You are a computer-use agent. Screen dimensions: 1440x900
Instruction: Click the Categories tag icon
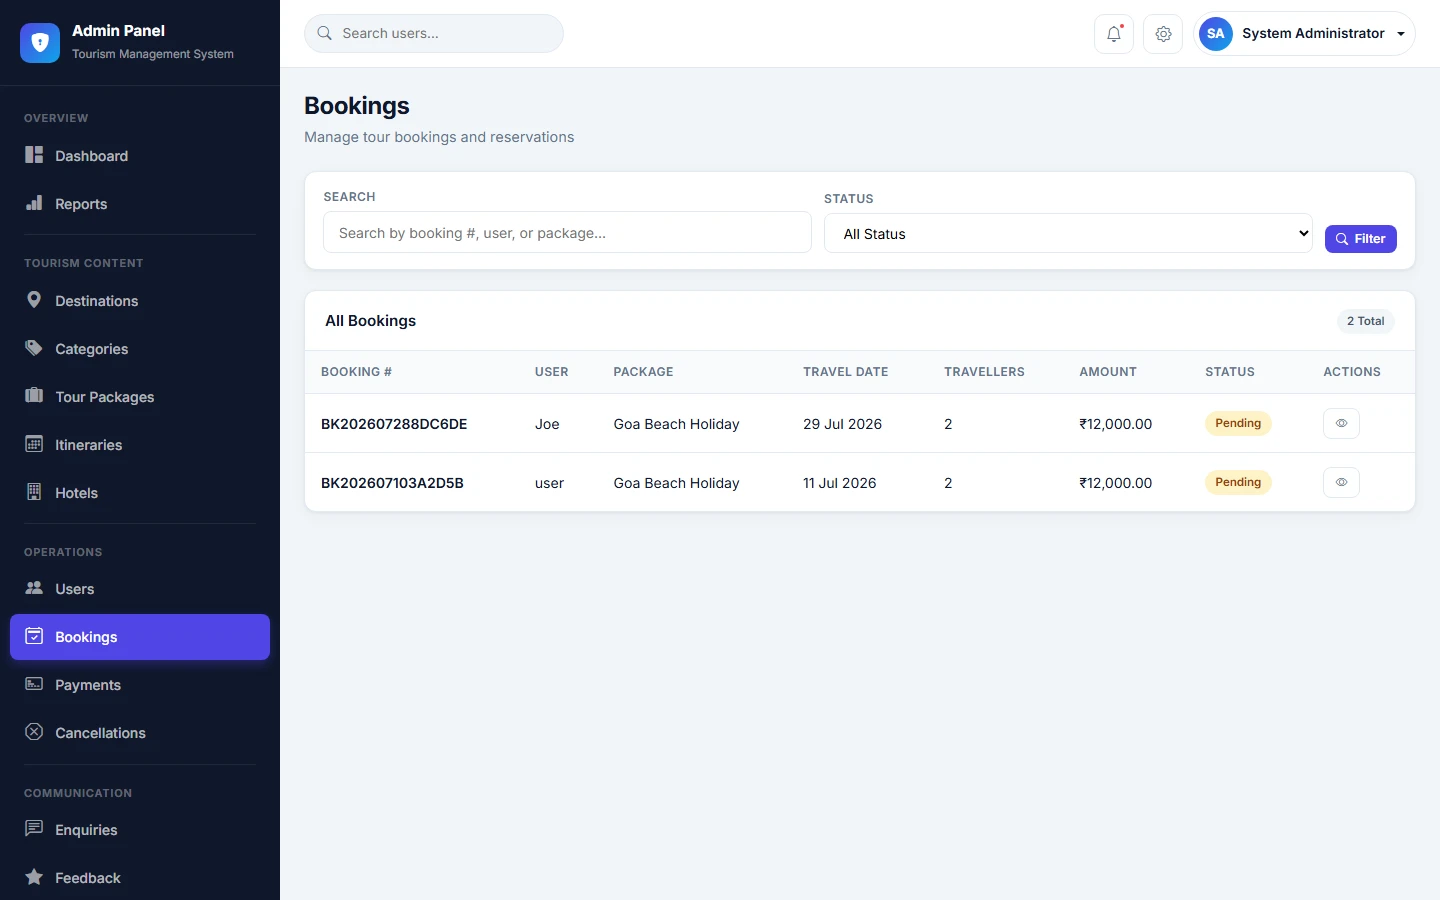pos(34,348)
